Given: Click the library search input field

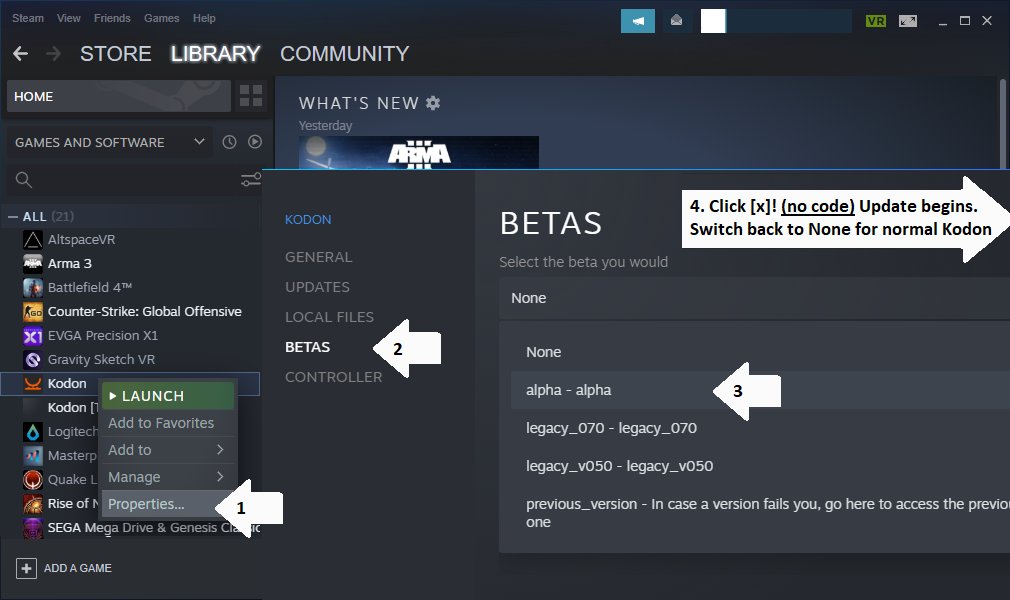Looking at the screenshot, I should [x=135, y=180].
